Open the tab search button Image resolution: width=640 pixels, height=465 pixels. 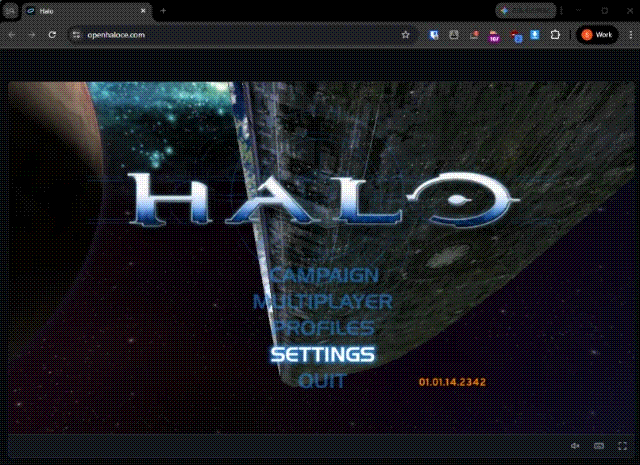tap(10, 11)
